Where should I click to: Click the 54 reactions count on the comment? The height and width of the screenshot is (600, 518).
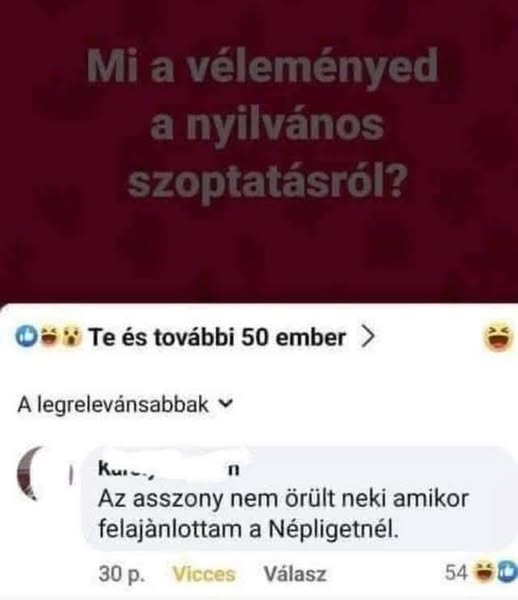pos(456,573)
